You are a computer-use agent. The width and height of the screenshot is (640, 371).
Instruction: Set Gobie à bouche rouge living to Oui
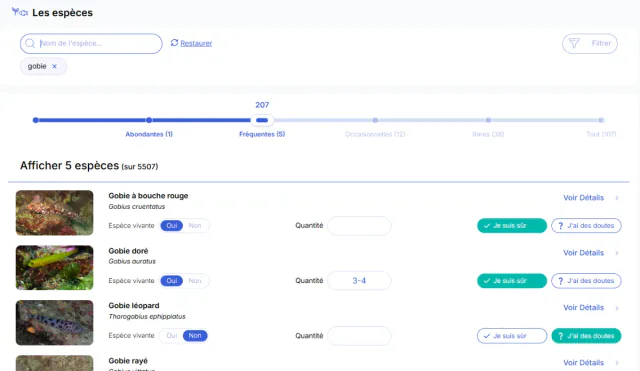point(171,226)
